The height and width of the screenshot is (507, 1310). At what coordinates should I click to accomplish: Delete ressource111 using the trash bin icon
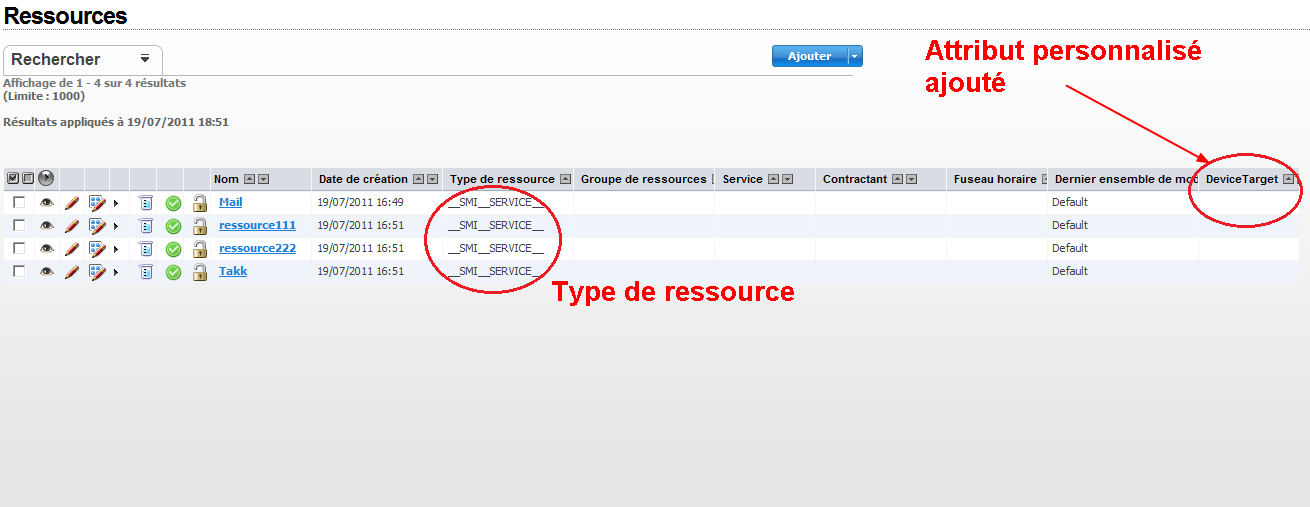click(x=145, y=225)
